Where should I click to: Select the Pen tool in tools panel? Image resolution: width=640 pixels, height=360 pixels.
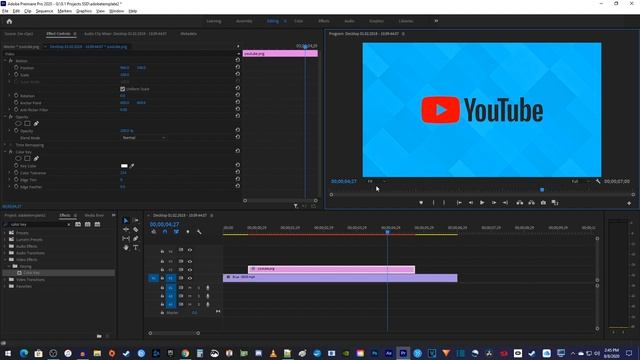pos(136,239)
